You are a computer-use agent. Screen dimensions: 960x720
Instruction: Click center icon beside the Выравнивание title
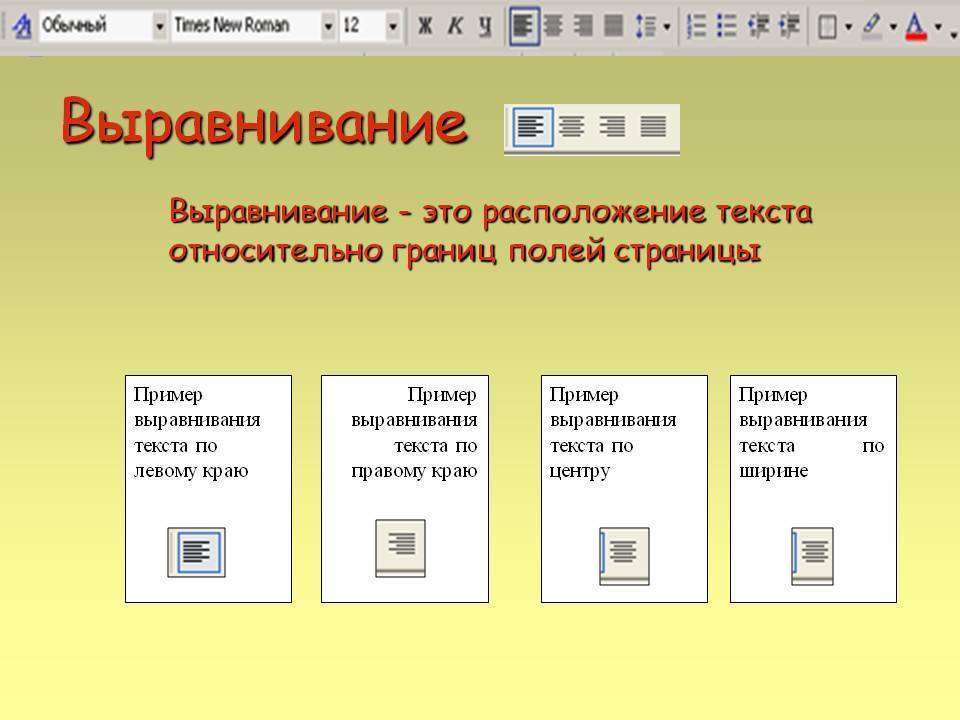(572, 127)
